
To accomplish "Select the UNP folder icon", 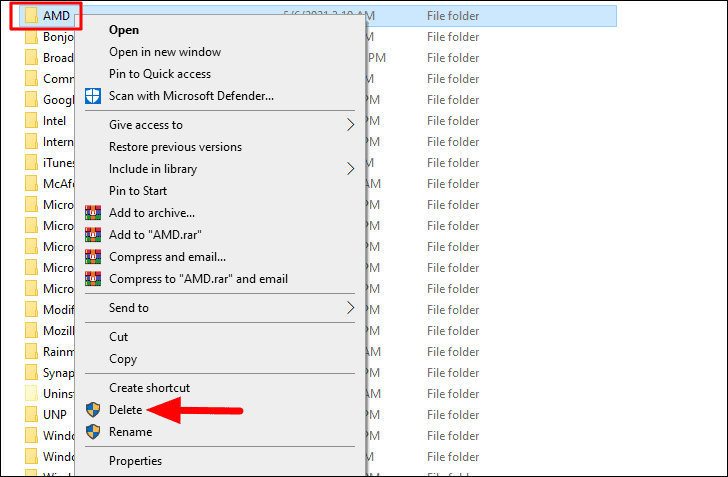I will click(32, 415).
